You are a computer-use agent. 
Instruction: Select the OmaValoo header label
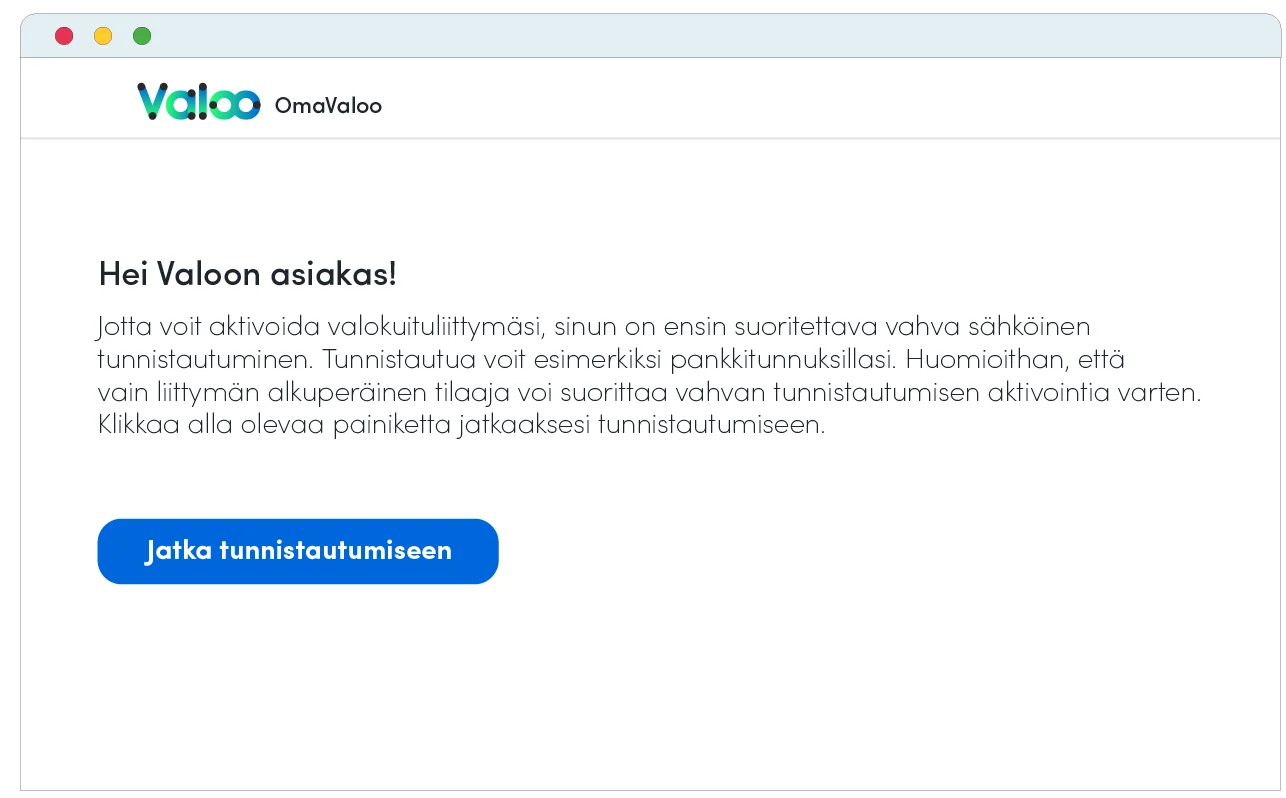pyautogui.click(x=328, y=106)
